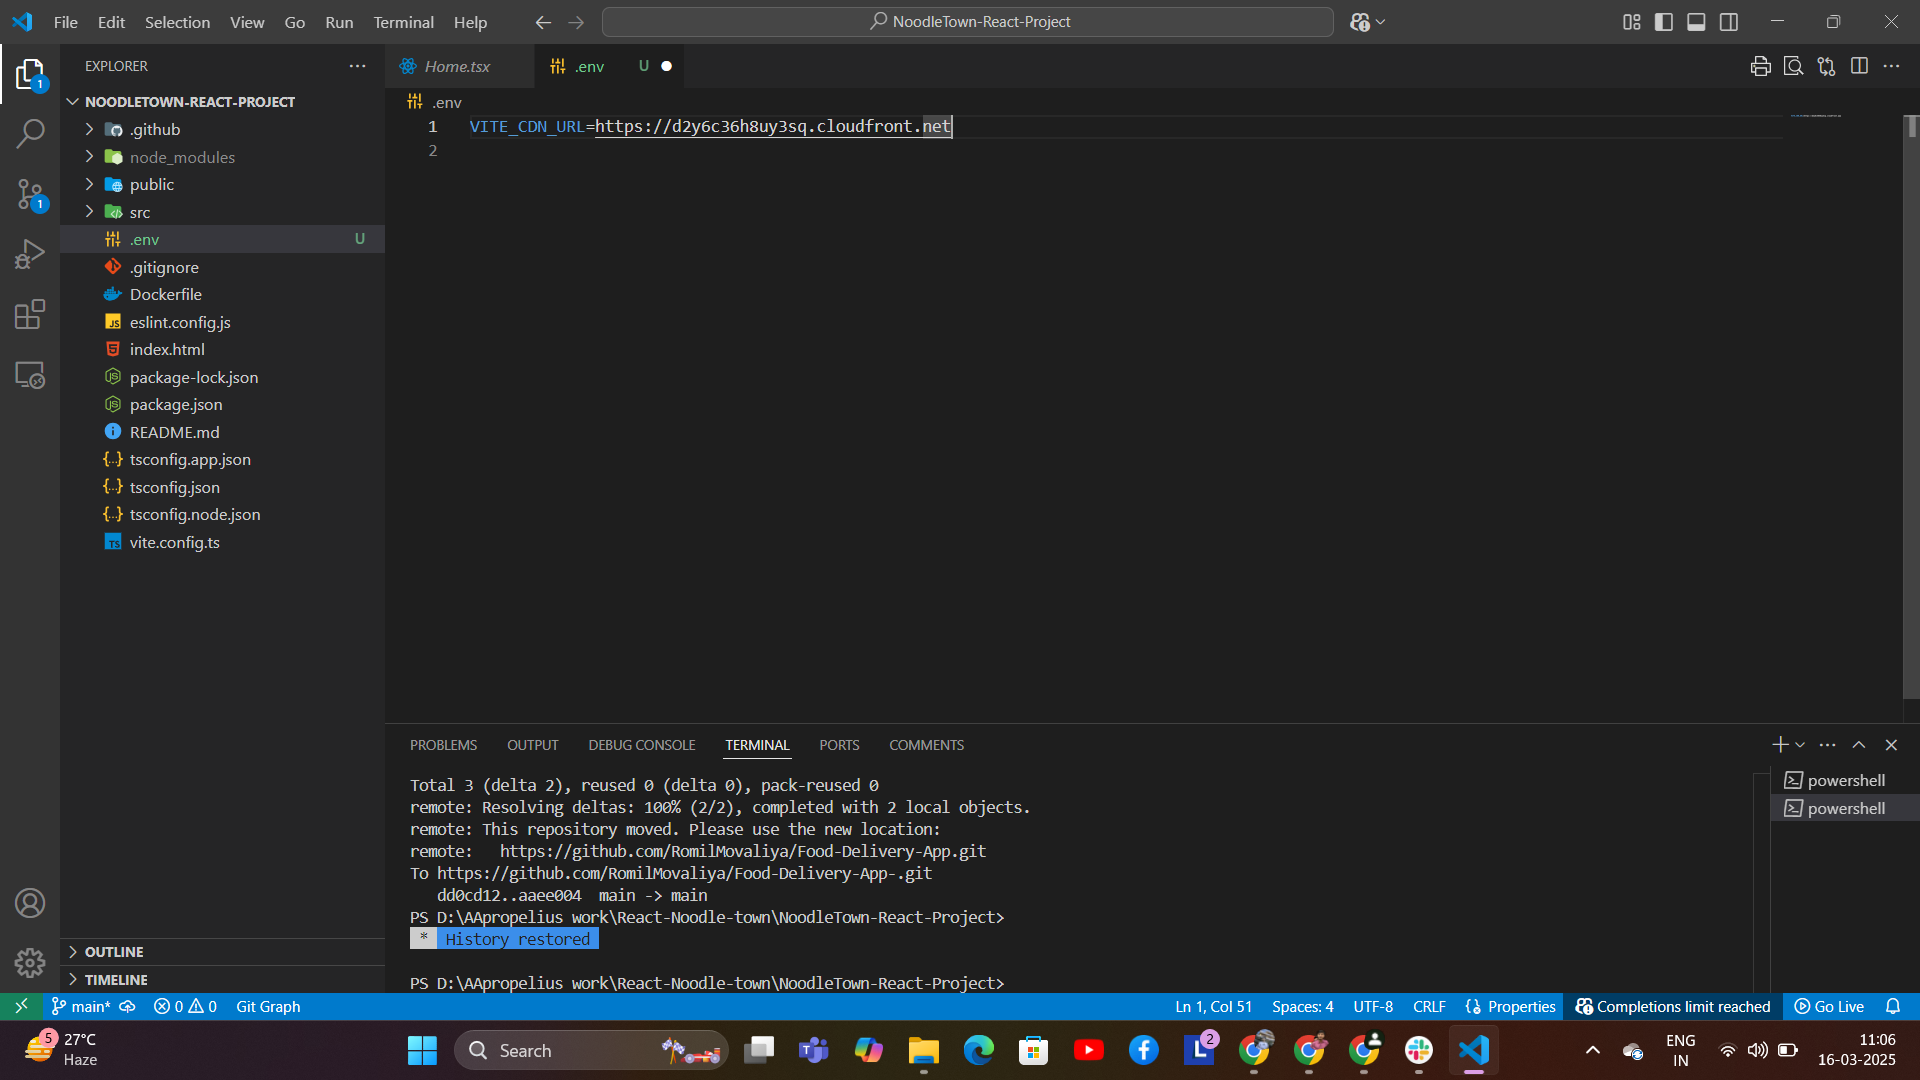Viewport: 1920px width, 1080px height.
Task: Open the Manage gear icon
Action: (30, 962)
